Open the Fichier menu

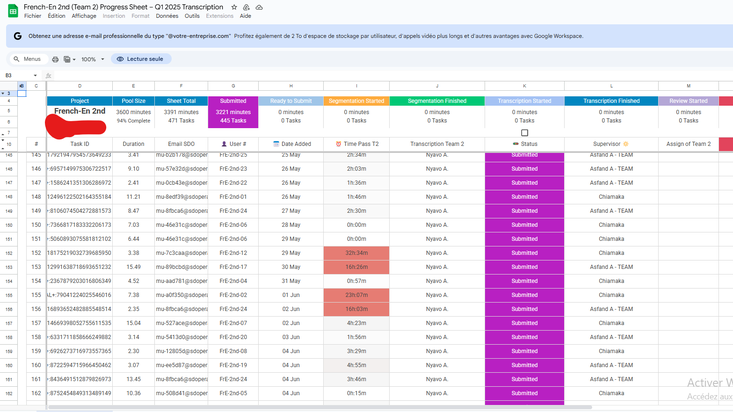tap(33, 16)
